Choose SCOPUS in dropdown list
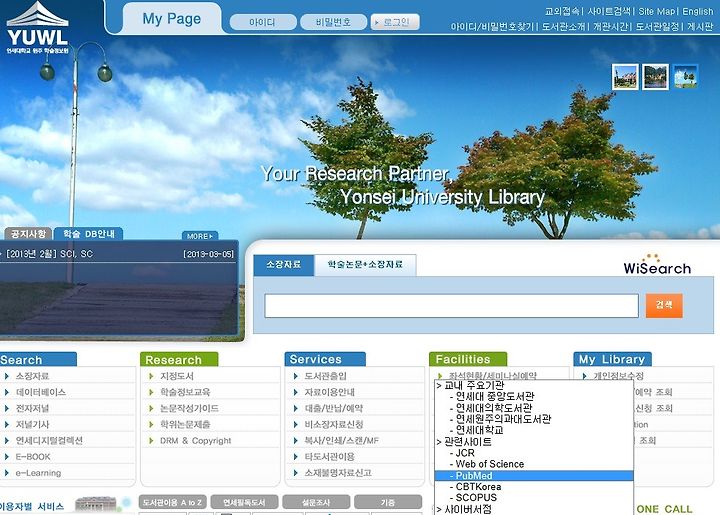Image resolution: width=720 pixels, height=515 pixels. (x=534, y=498)
